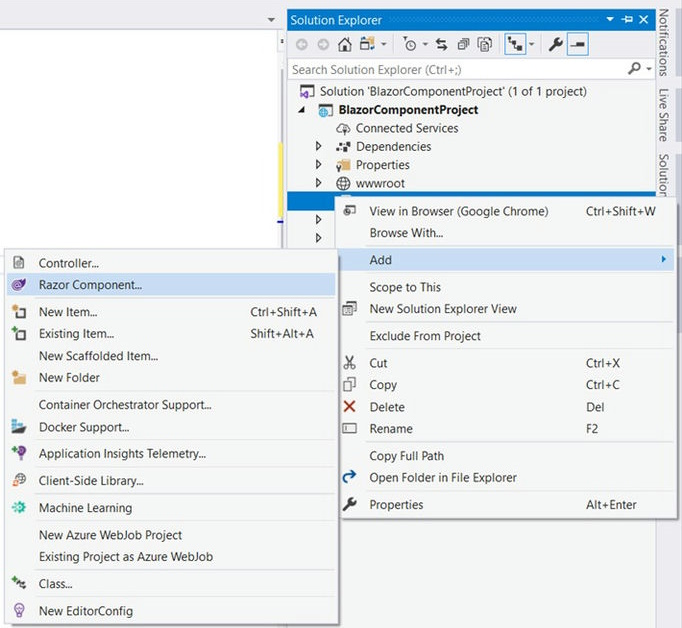The width and height of the screenshot is (682, 628).
Task: Open the Add submenu
Action: [507, 260]
